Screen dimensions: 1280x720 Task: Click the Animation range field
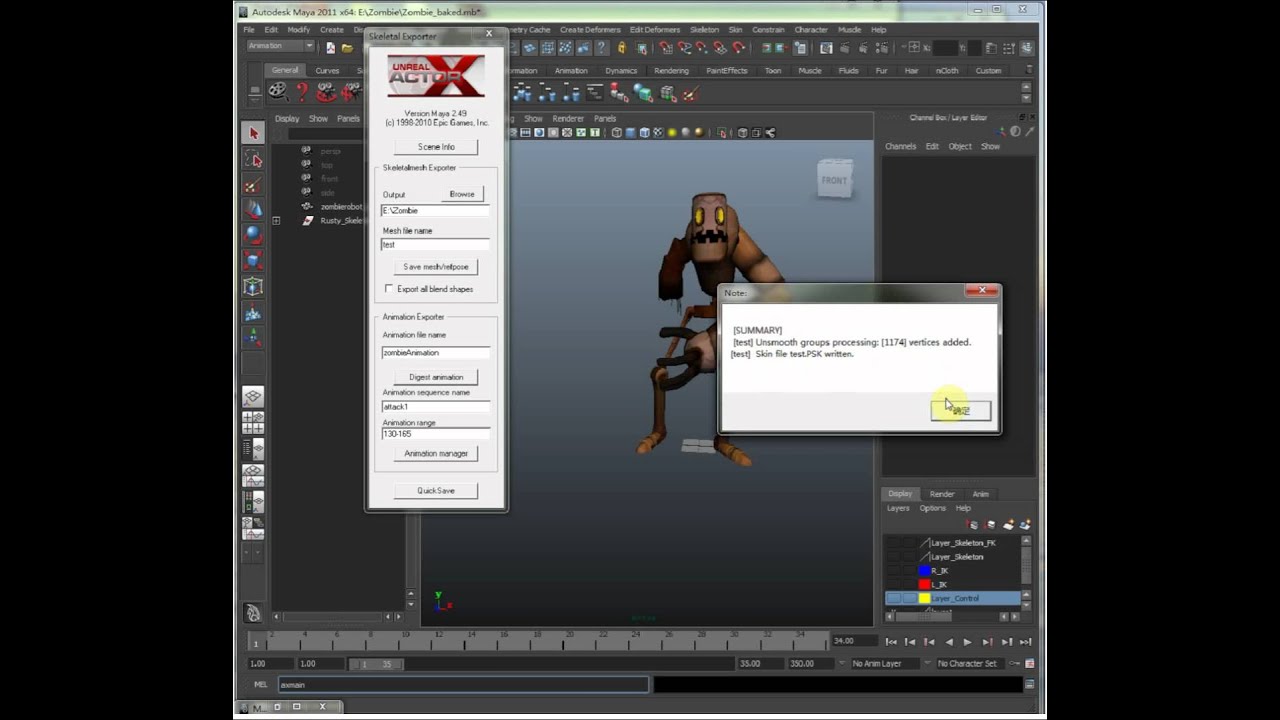point(435,434)
